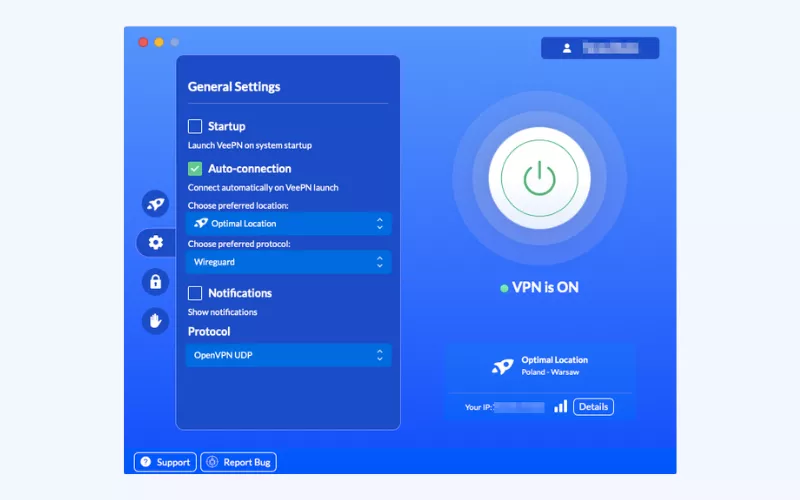Open the hand kill-switch sidebar icon
Screen dimensions: 800x500
(156, 321)
